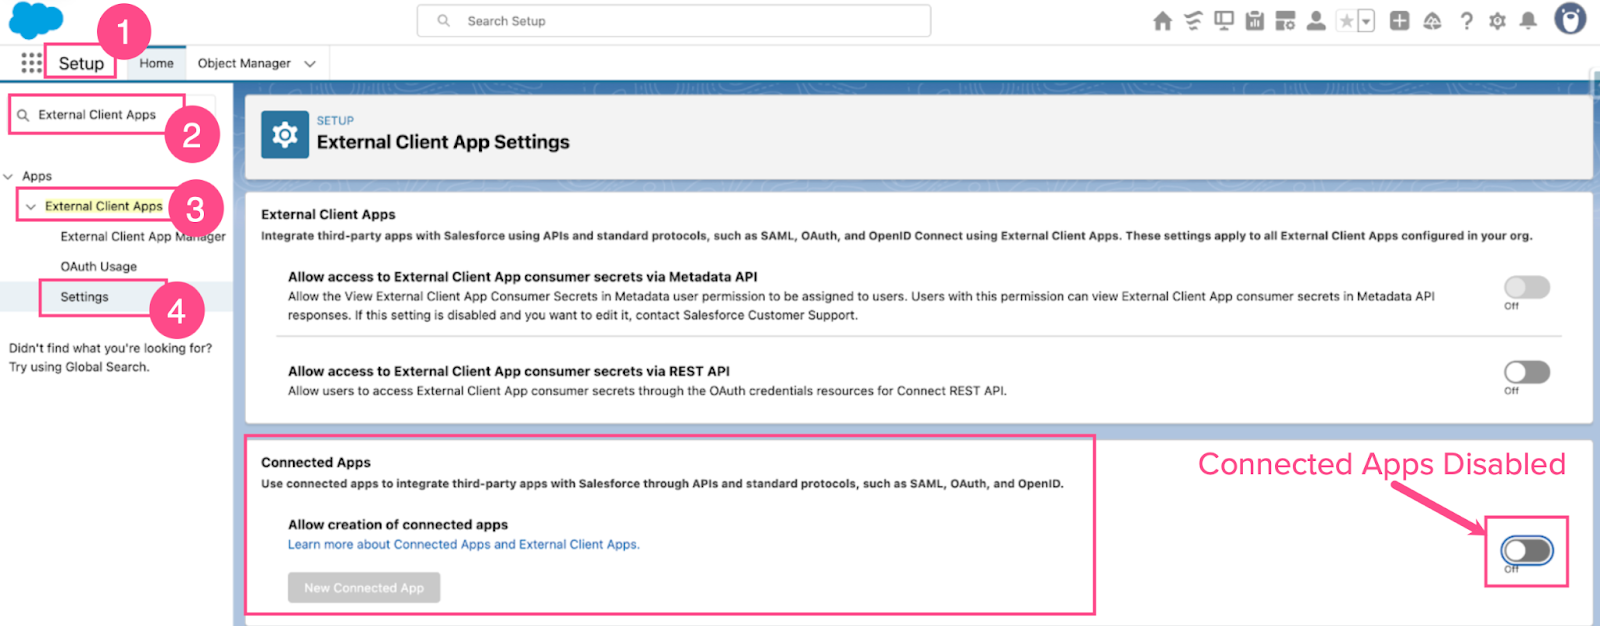This screenshot has width=1600, height=626.
Task: Switch to the Home tab
Action: pos(156,63)
